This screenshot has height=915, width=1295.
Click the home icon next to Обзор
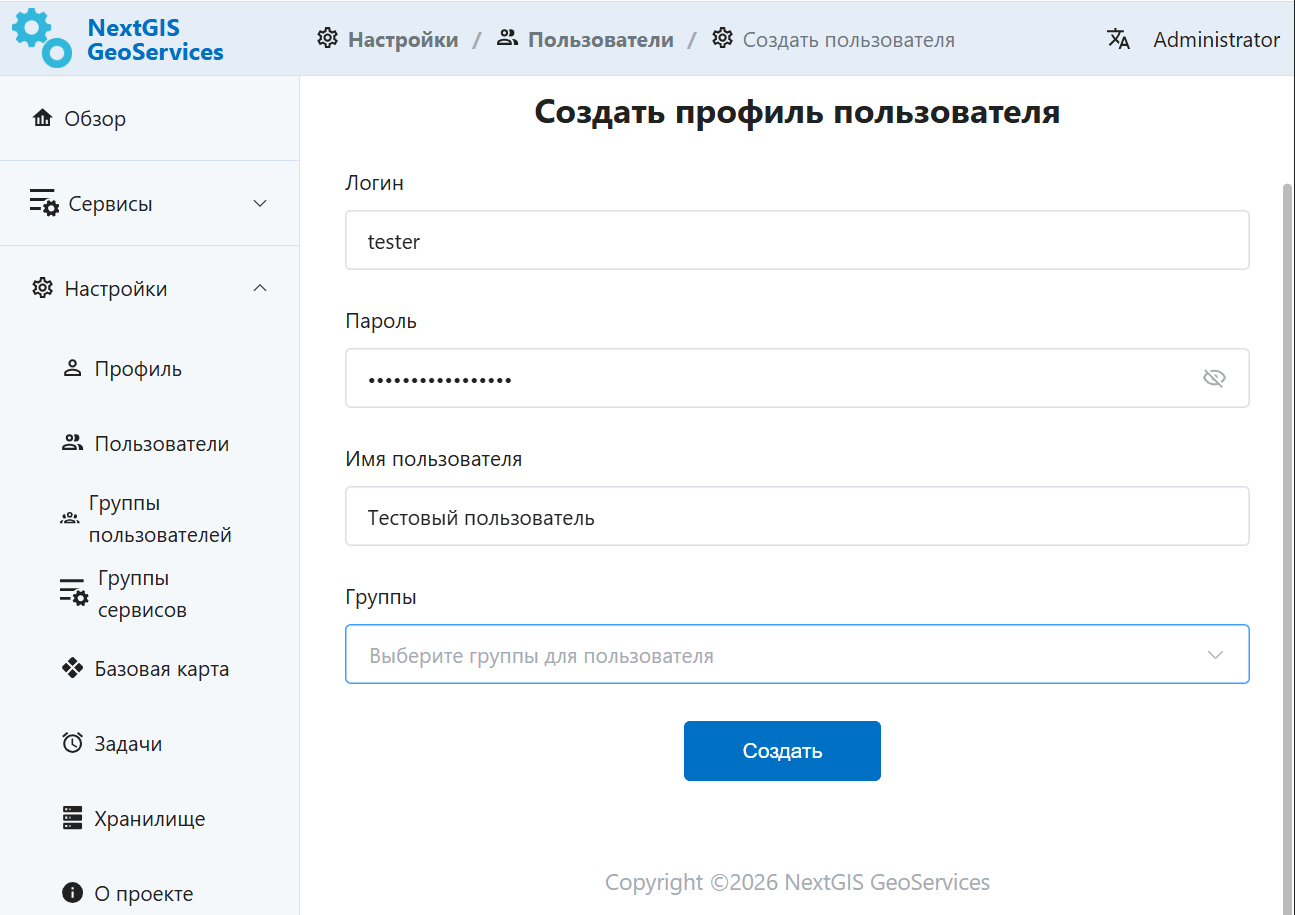(x=42, y=119)
